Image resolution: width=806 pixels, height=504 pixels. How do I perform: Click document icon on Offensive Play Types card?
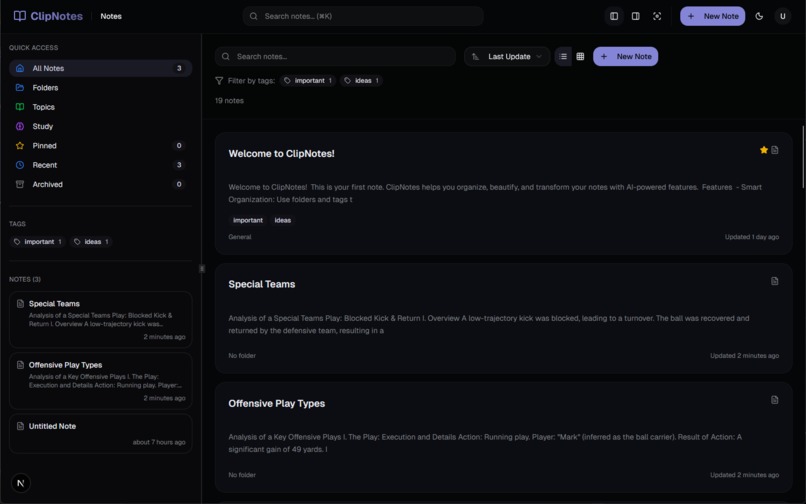pyautogui.click(x=775, y=400)
